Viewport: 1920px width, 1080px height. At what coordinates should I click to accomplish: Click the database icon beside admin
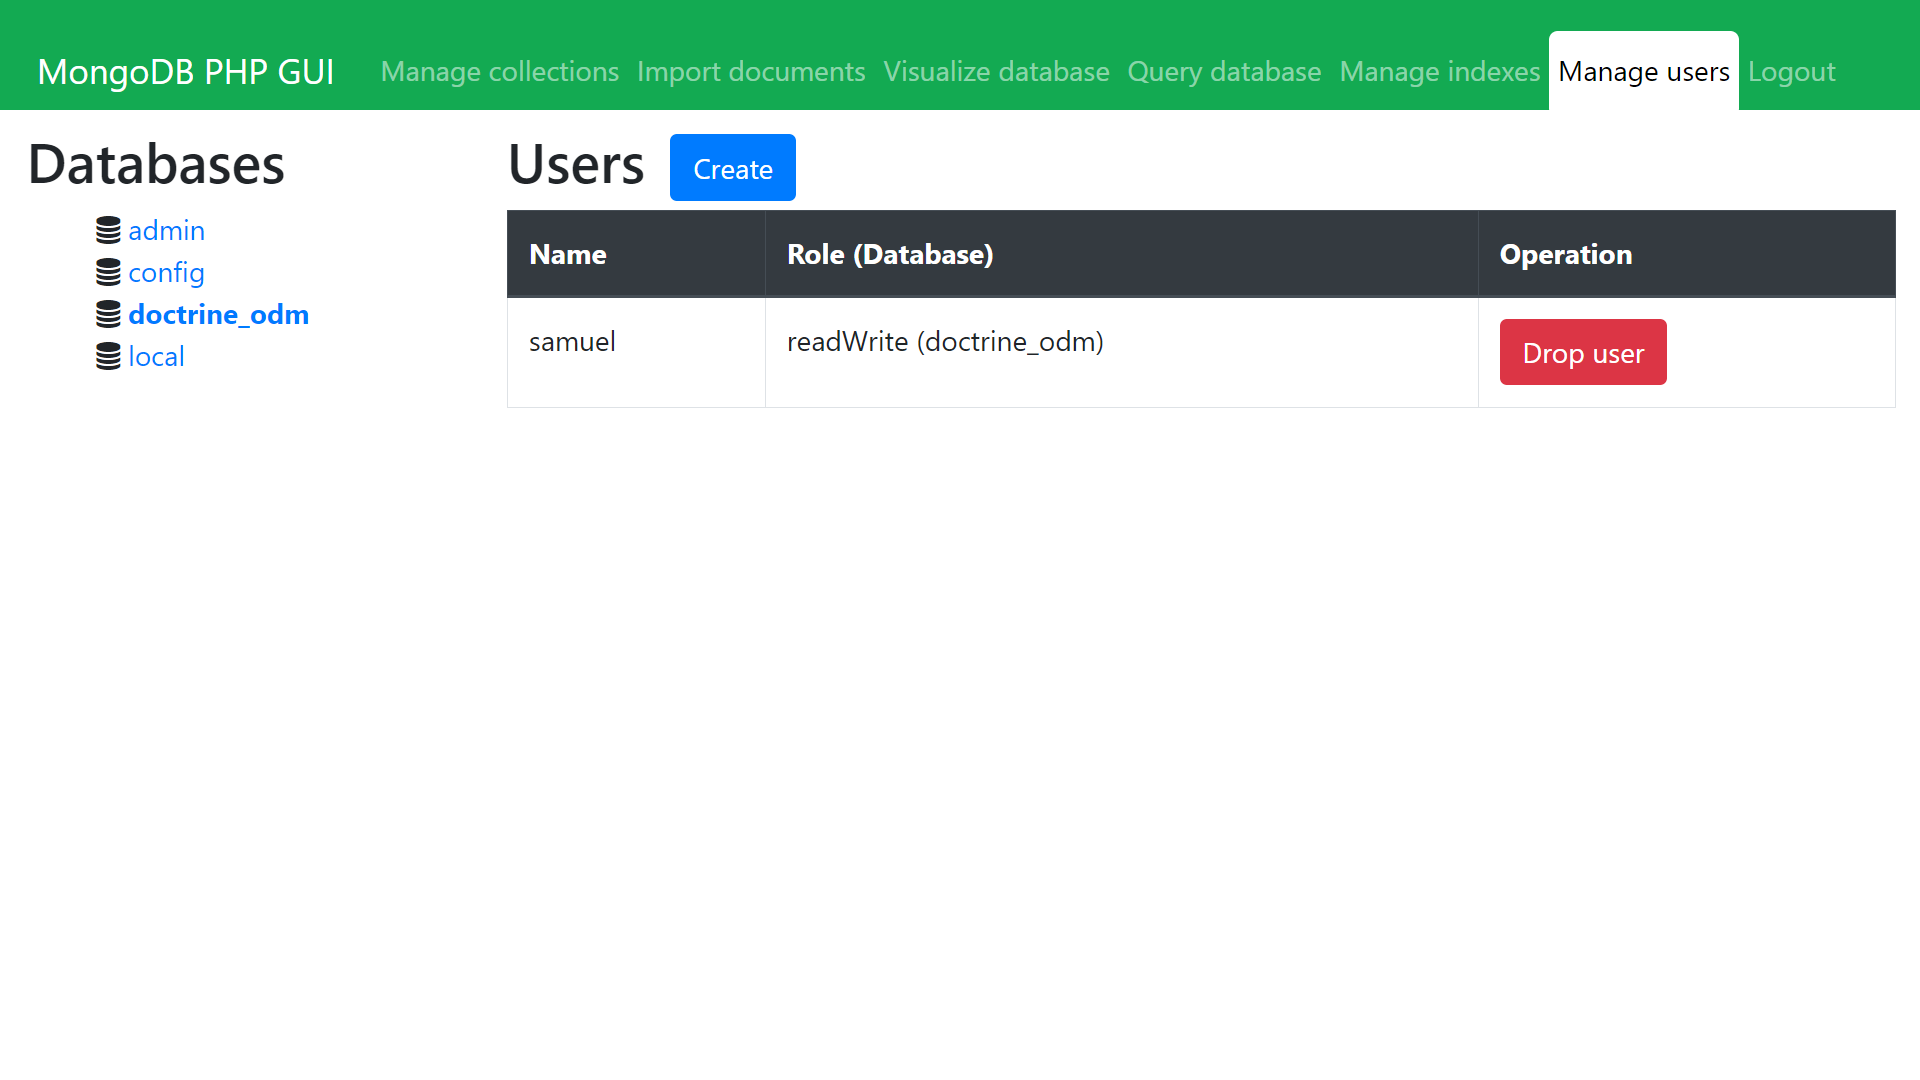pyautogui.click(x=108, y=231)
